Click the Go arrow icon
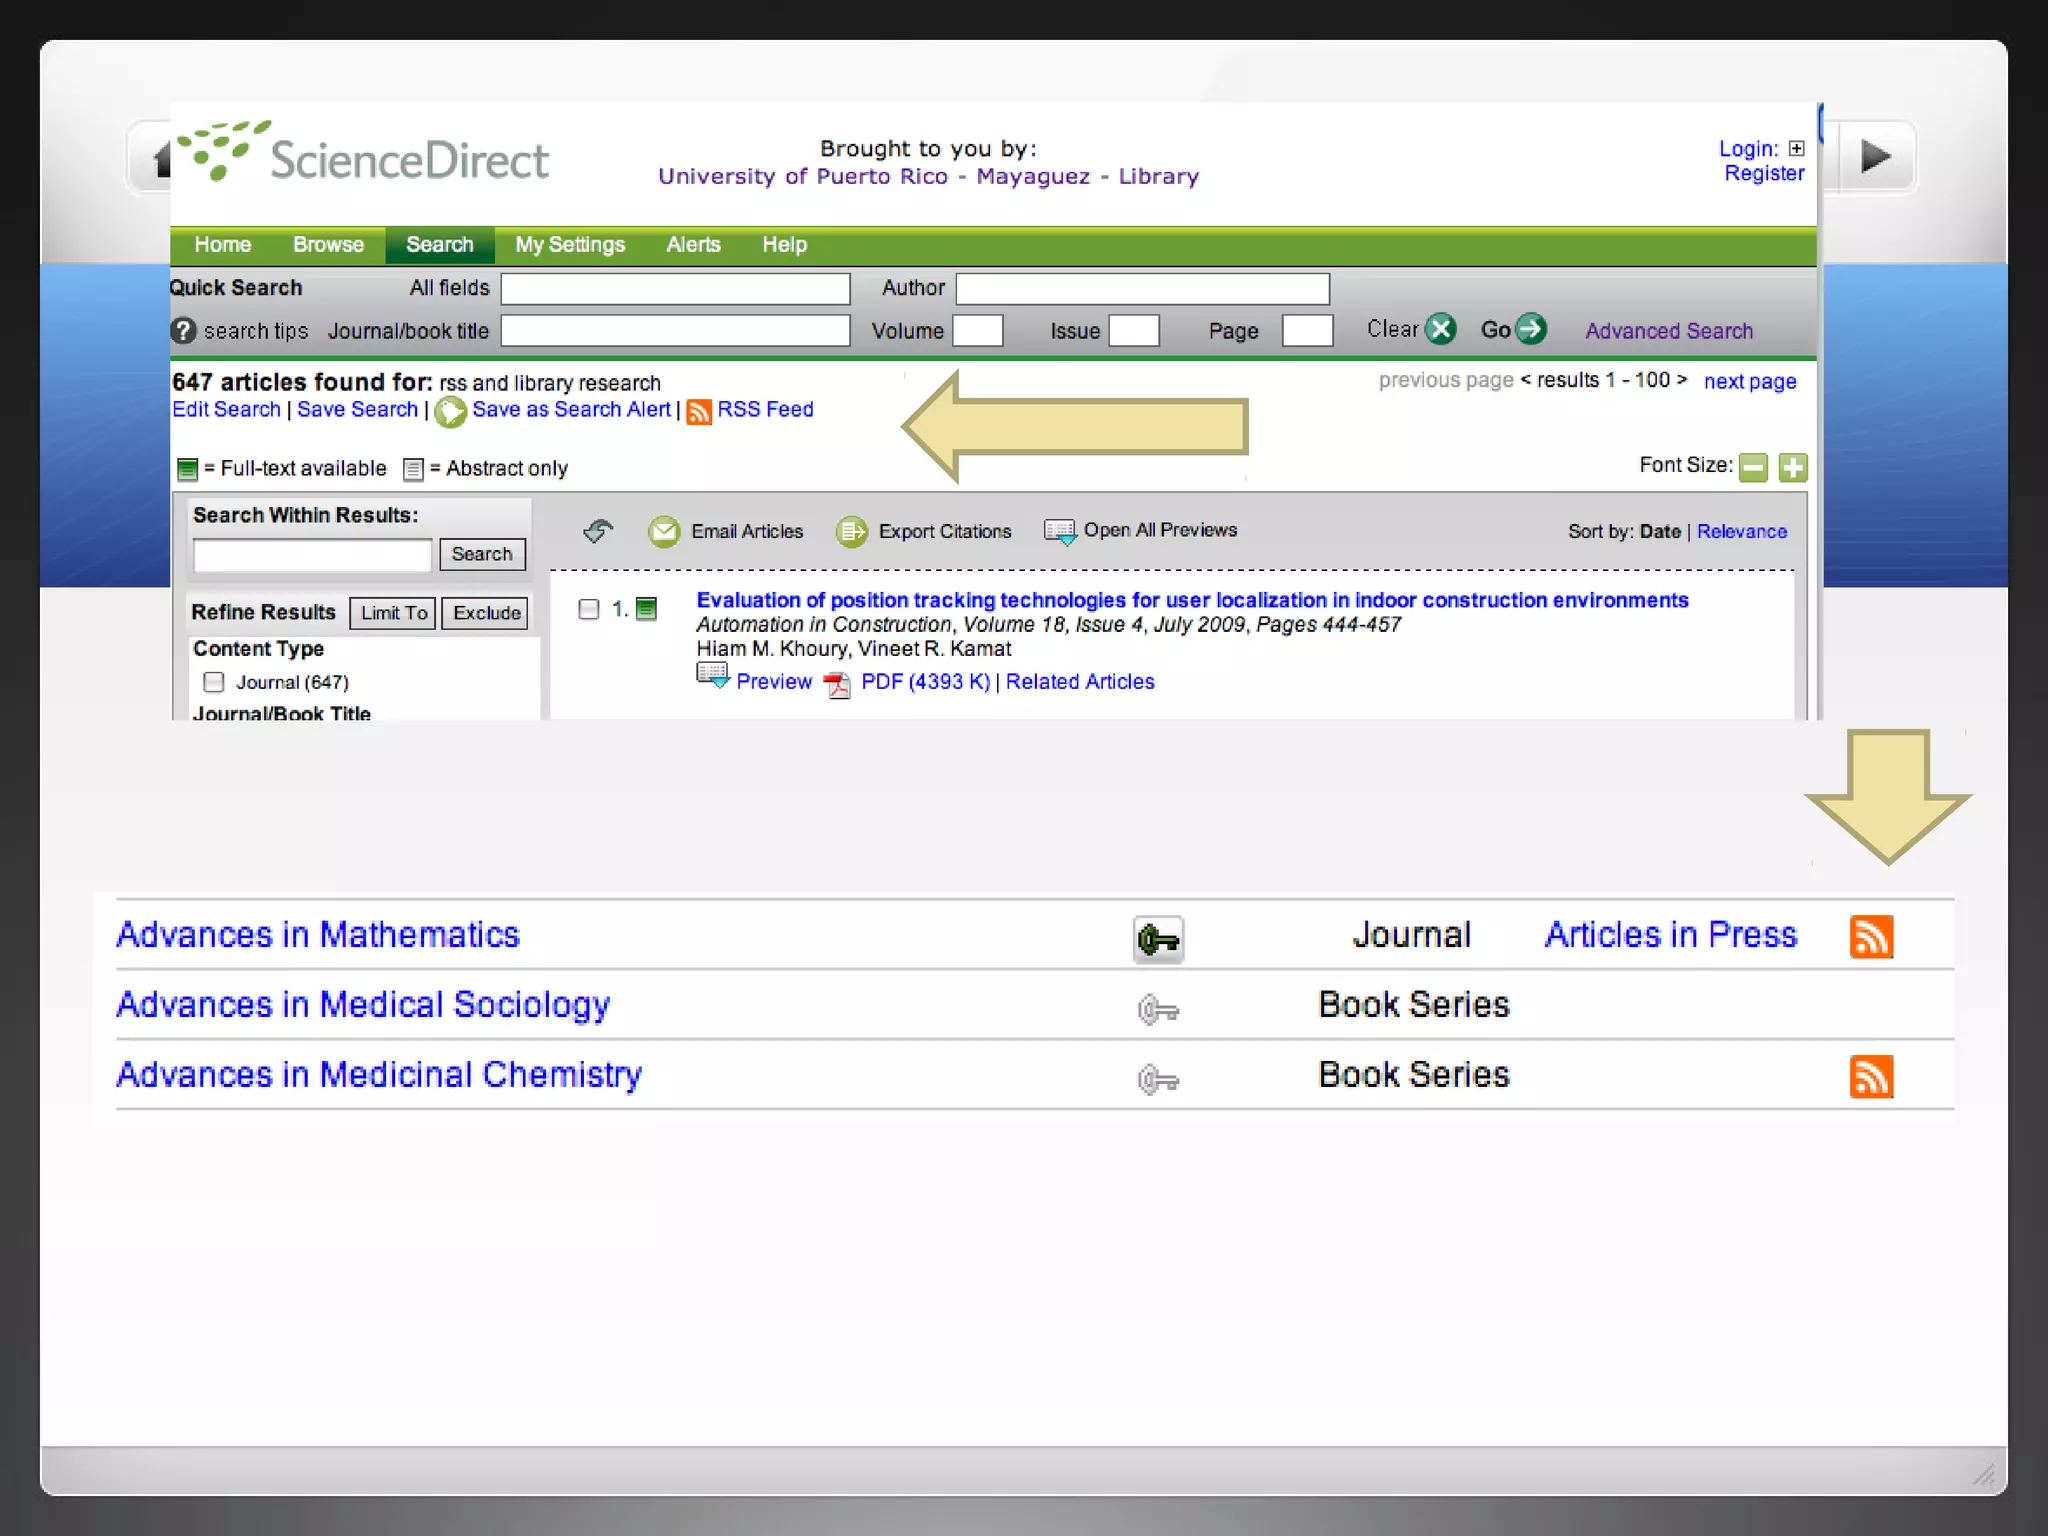The image size is (2048, 1536). (1530, 329)
